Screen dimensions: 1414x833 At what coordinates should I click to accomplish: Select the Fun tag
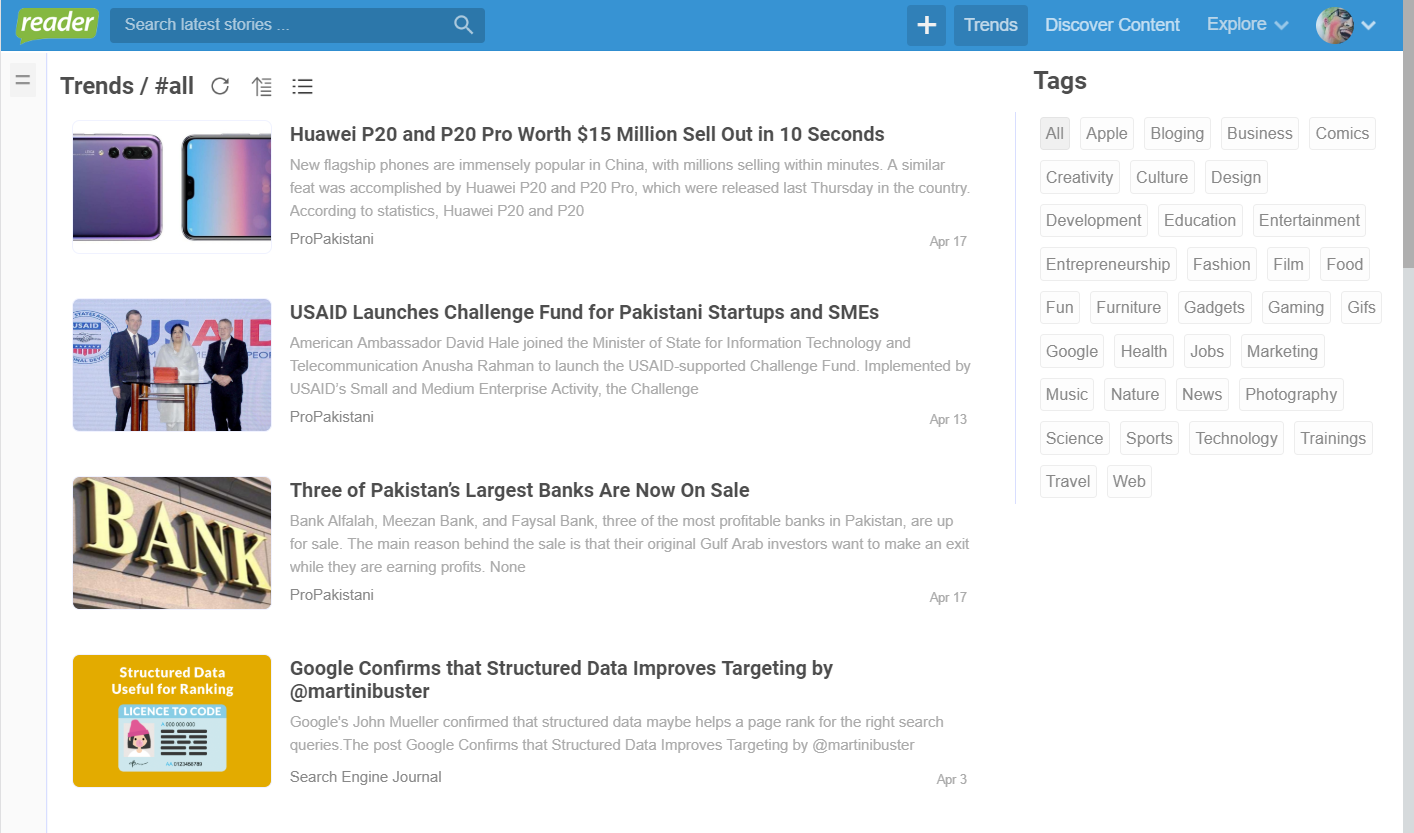pos(1059,307)
